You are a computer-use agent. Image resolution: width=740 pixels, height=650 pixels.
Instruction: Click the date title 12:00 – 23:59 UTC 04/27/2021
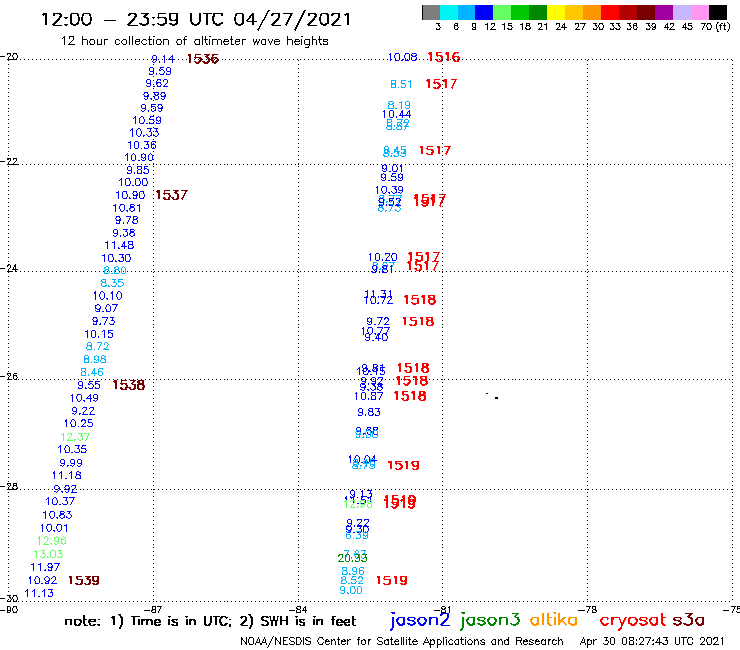(196, 19)
